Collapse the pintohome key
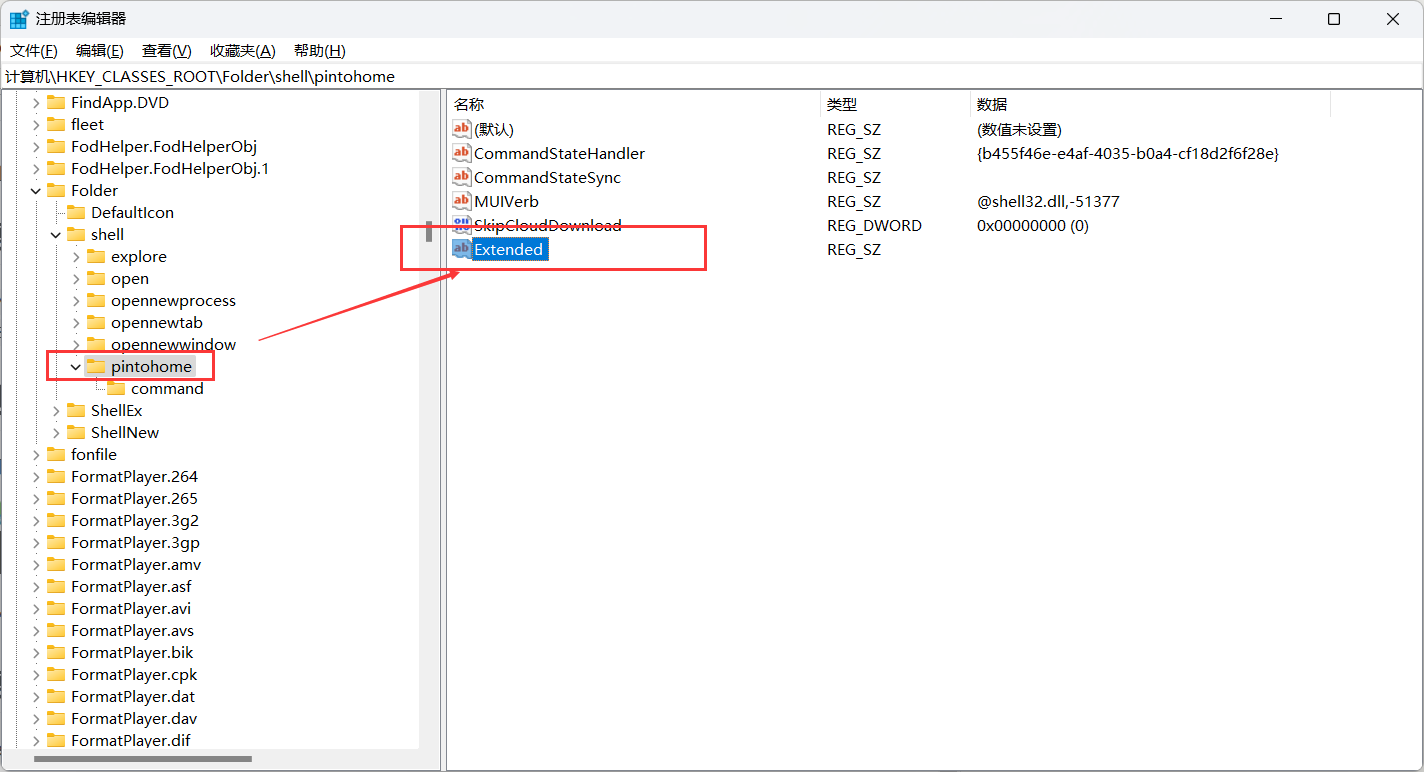The width and height of the screenshot is (1424, 772). click(x=76, y=366)
